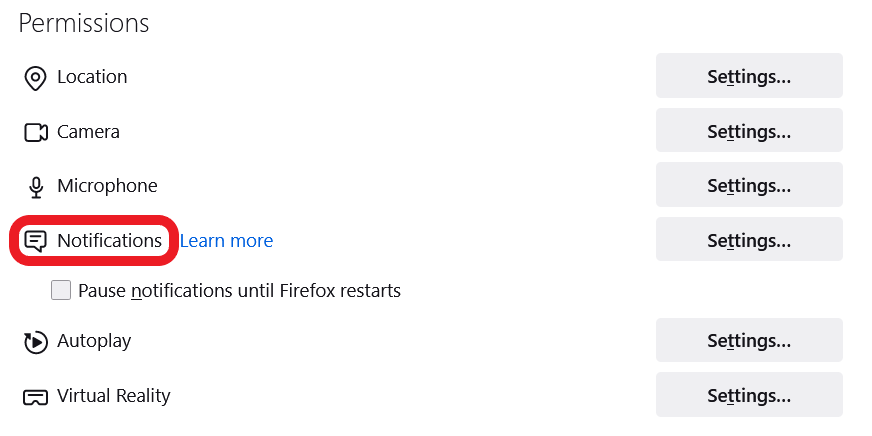This screenshot has height=436, width=872.
Task: Open Microphone permission Settings
Action: 749,185
